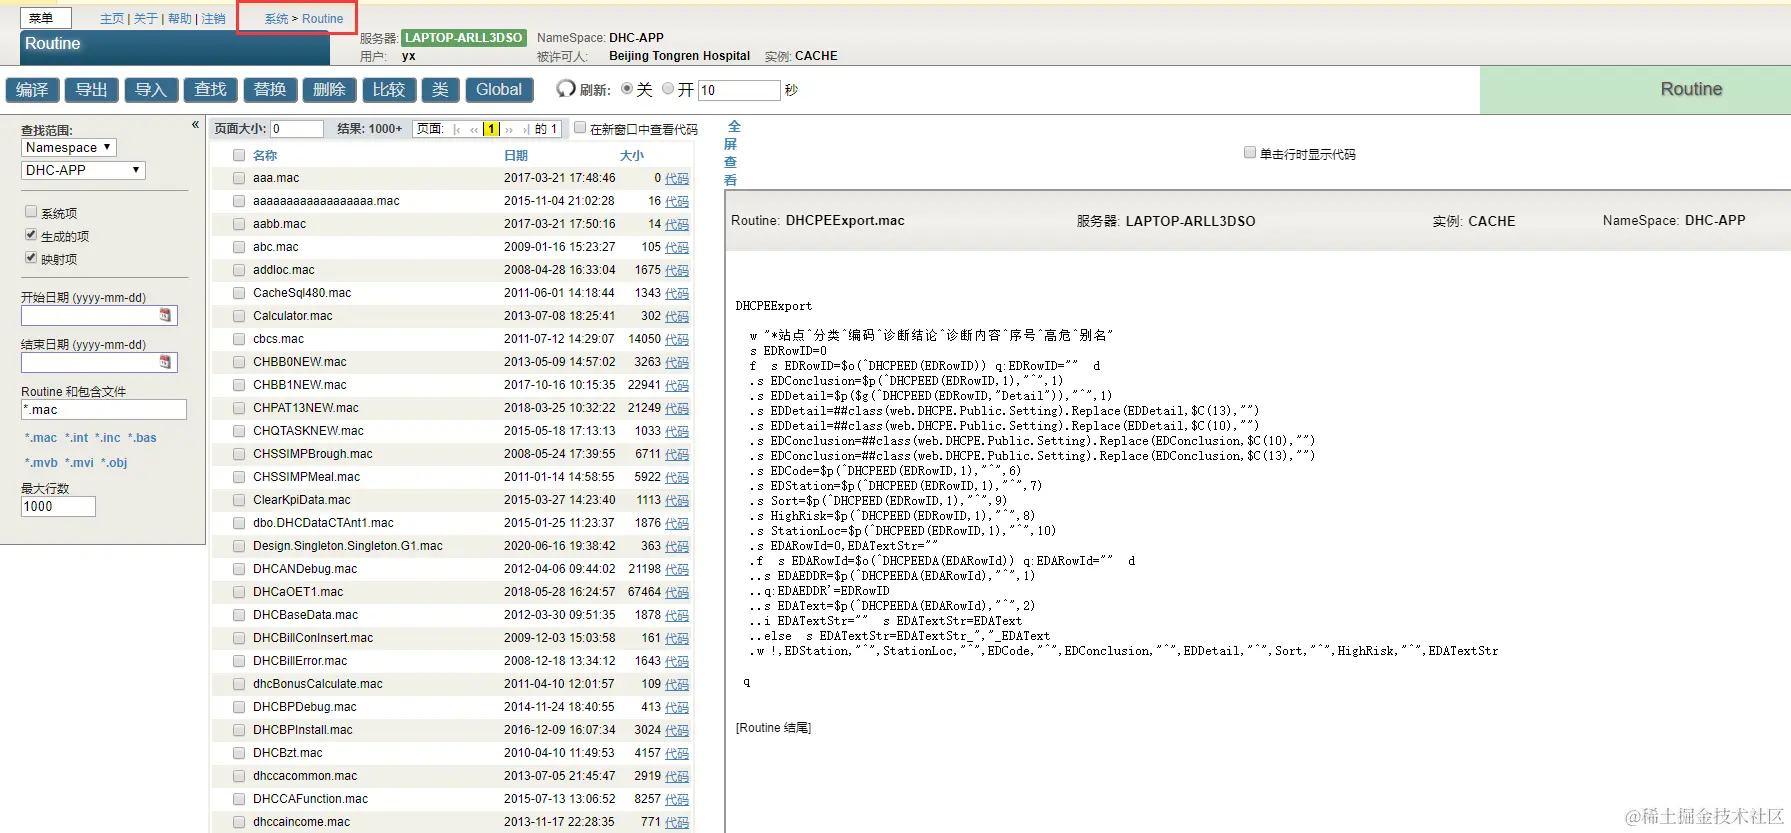Open the Namespace search scope dropdown
Image resolution: width=1791 pixels, height=833 pixels.
coord(69,147)
